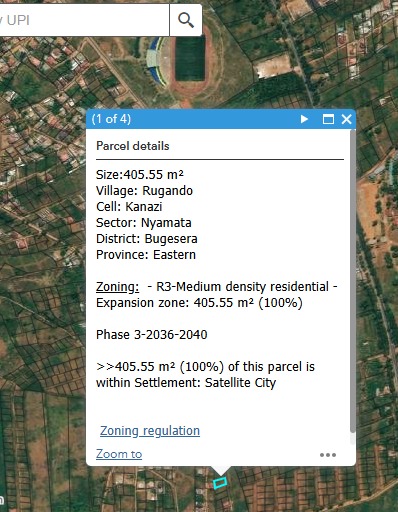Click the 'Phase 3-2036-2040' text

click(152, 335)
